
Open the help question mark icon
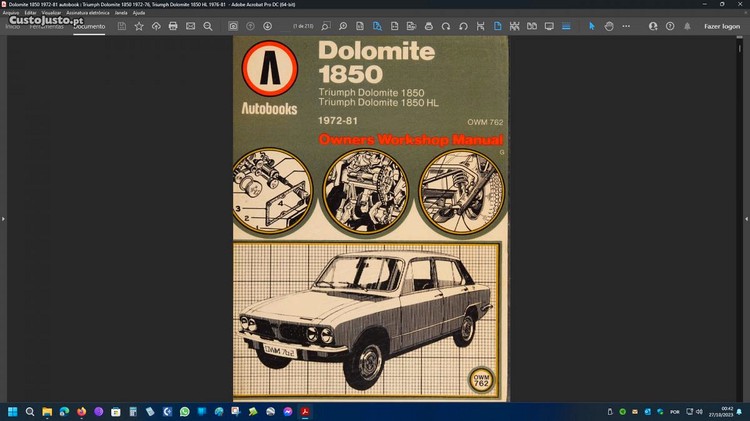(668, 26)
